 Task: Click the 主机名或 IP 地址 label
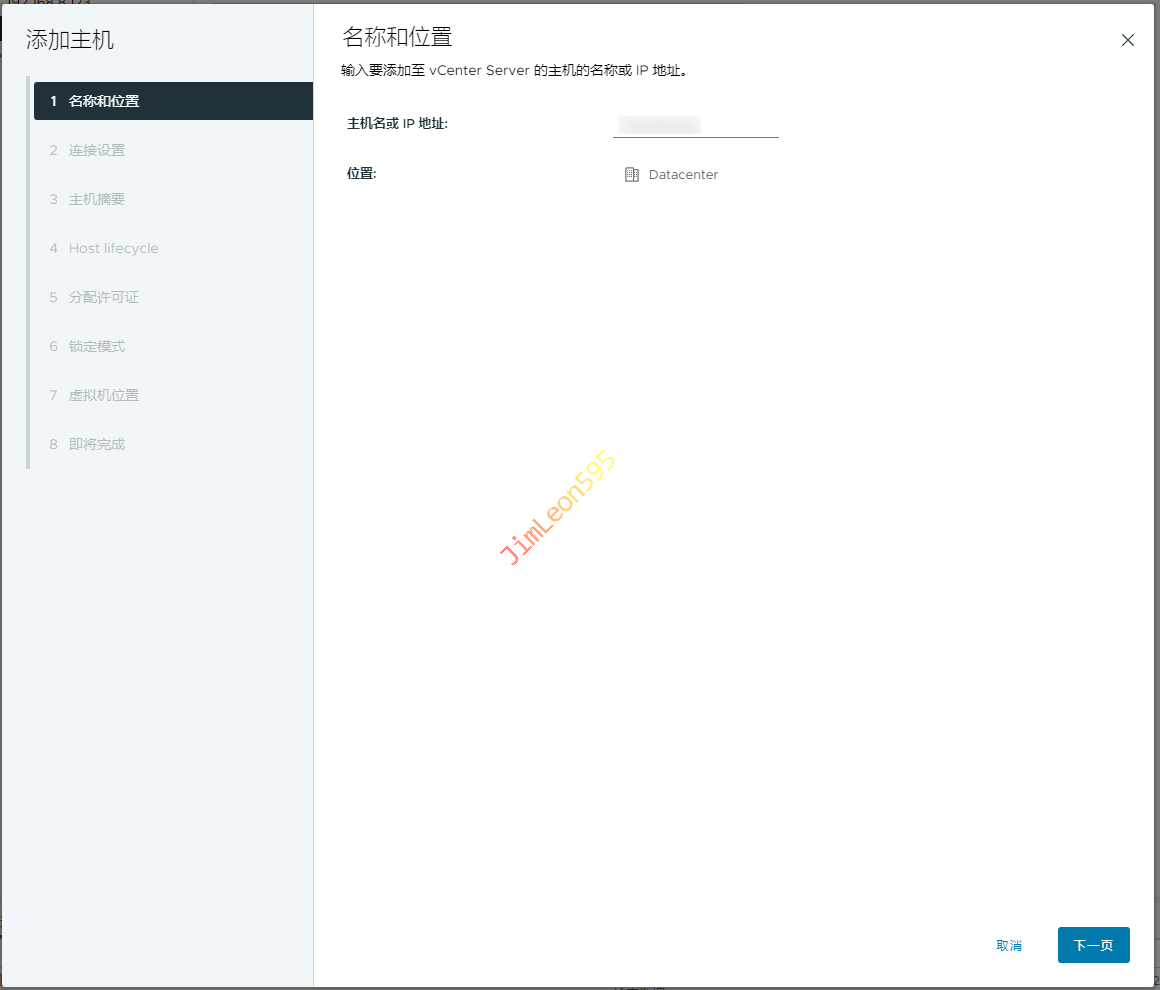pos(397,124)
